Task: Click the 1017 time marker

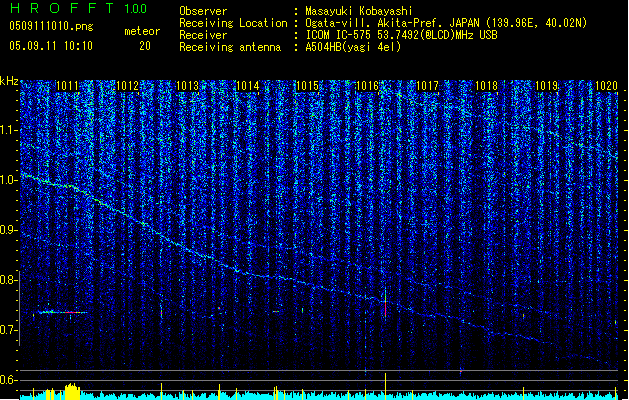Action: [x=427, y=86]
